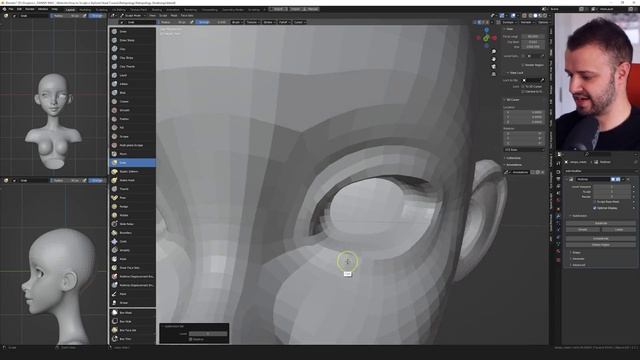Select the Multi-plane Scrape tool
Viewport: 640px width, 360px height.
click(132, 145)
